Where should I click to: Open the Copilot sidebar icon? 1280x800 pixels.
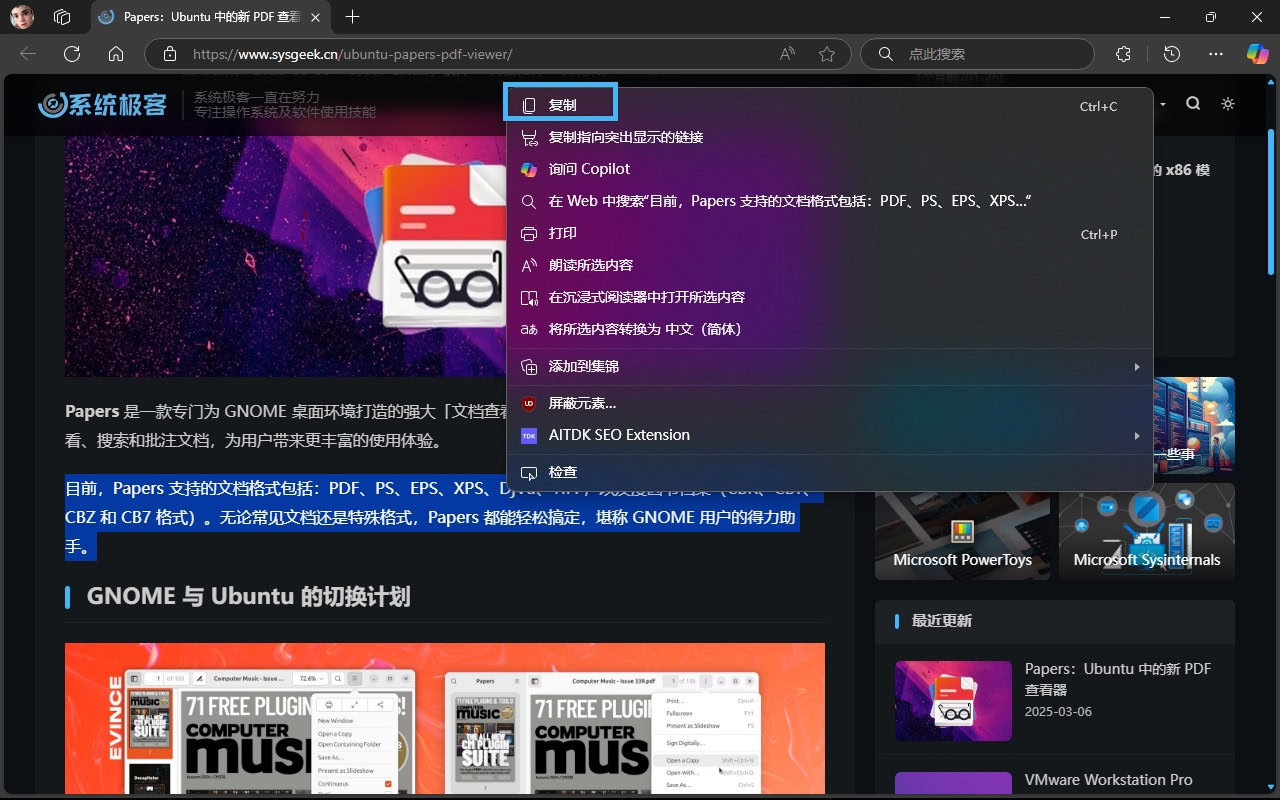pyautogui.click(x=1257, y=54)
